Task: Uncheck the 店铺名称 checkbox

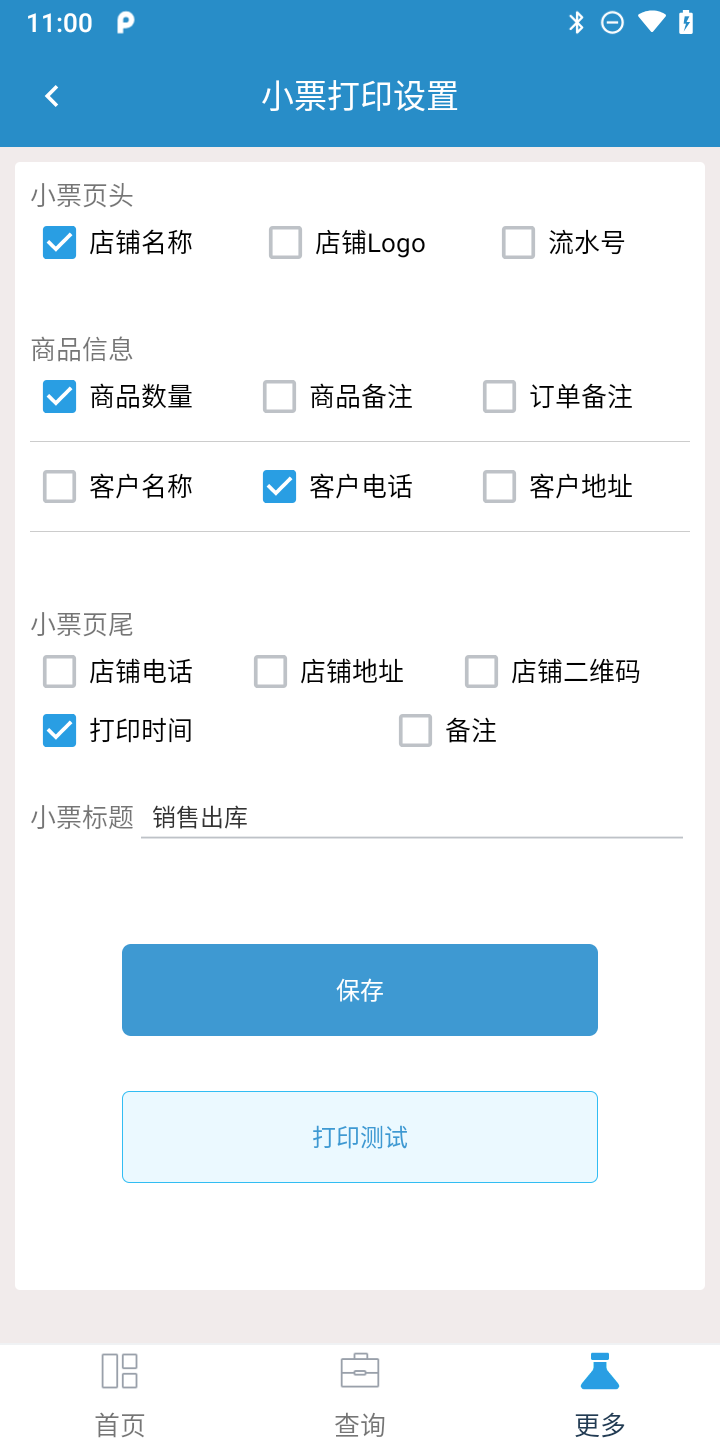Action: click(x=60, y=243)
